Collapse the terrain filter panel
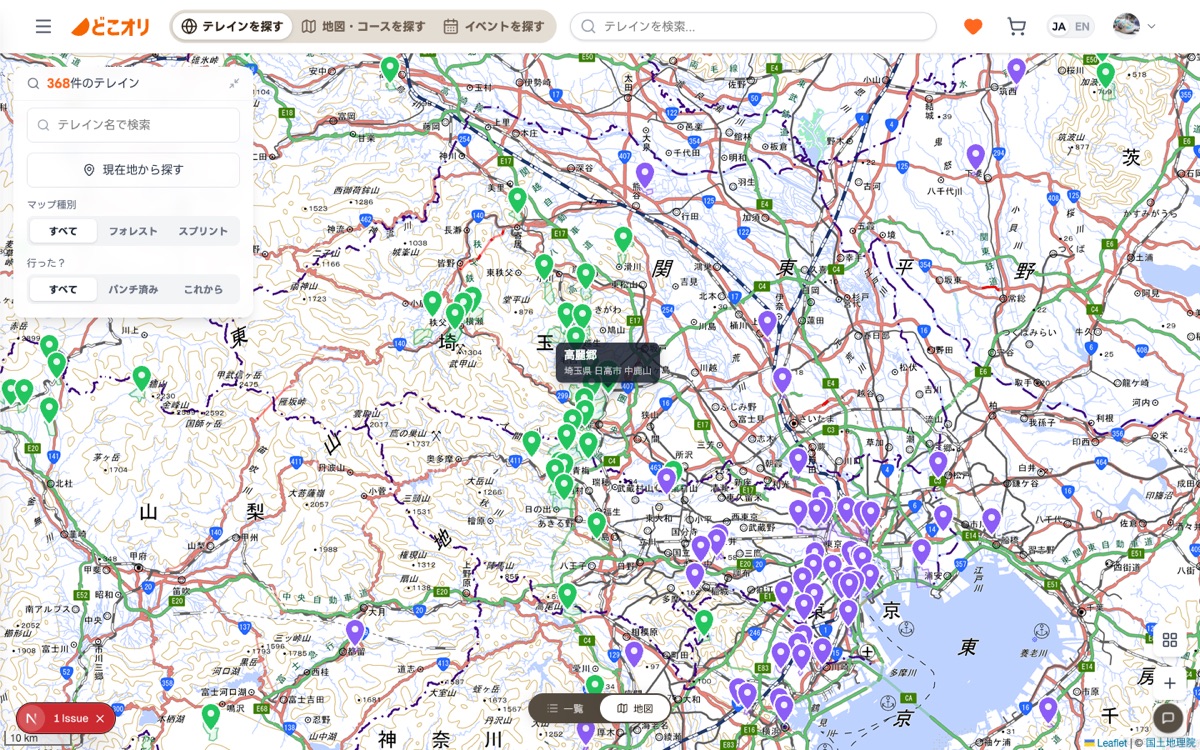Image resolution: width=1200 pixels, height=750 pixels. point(234,83)
